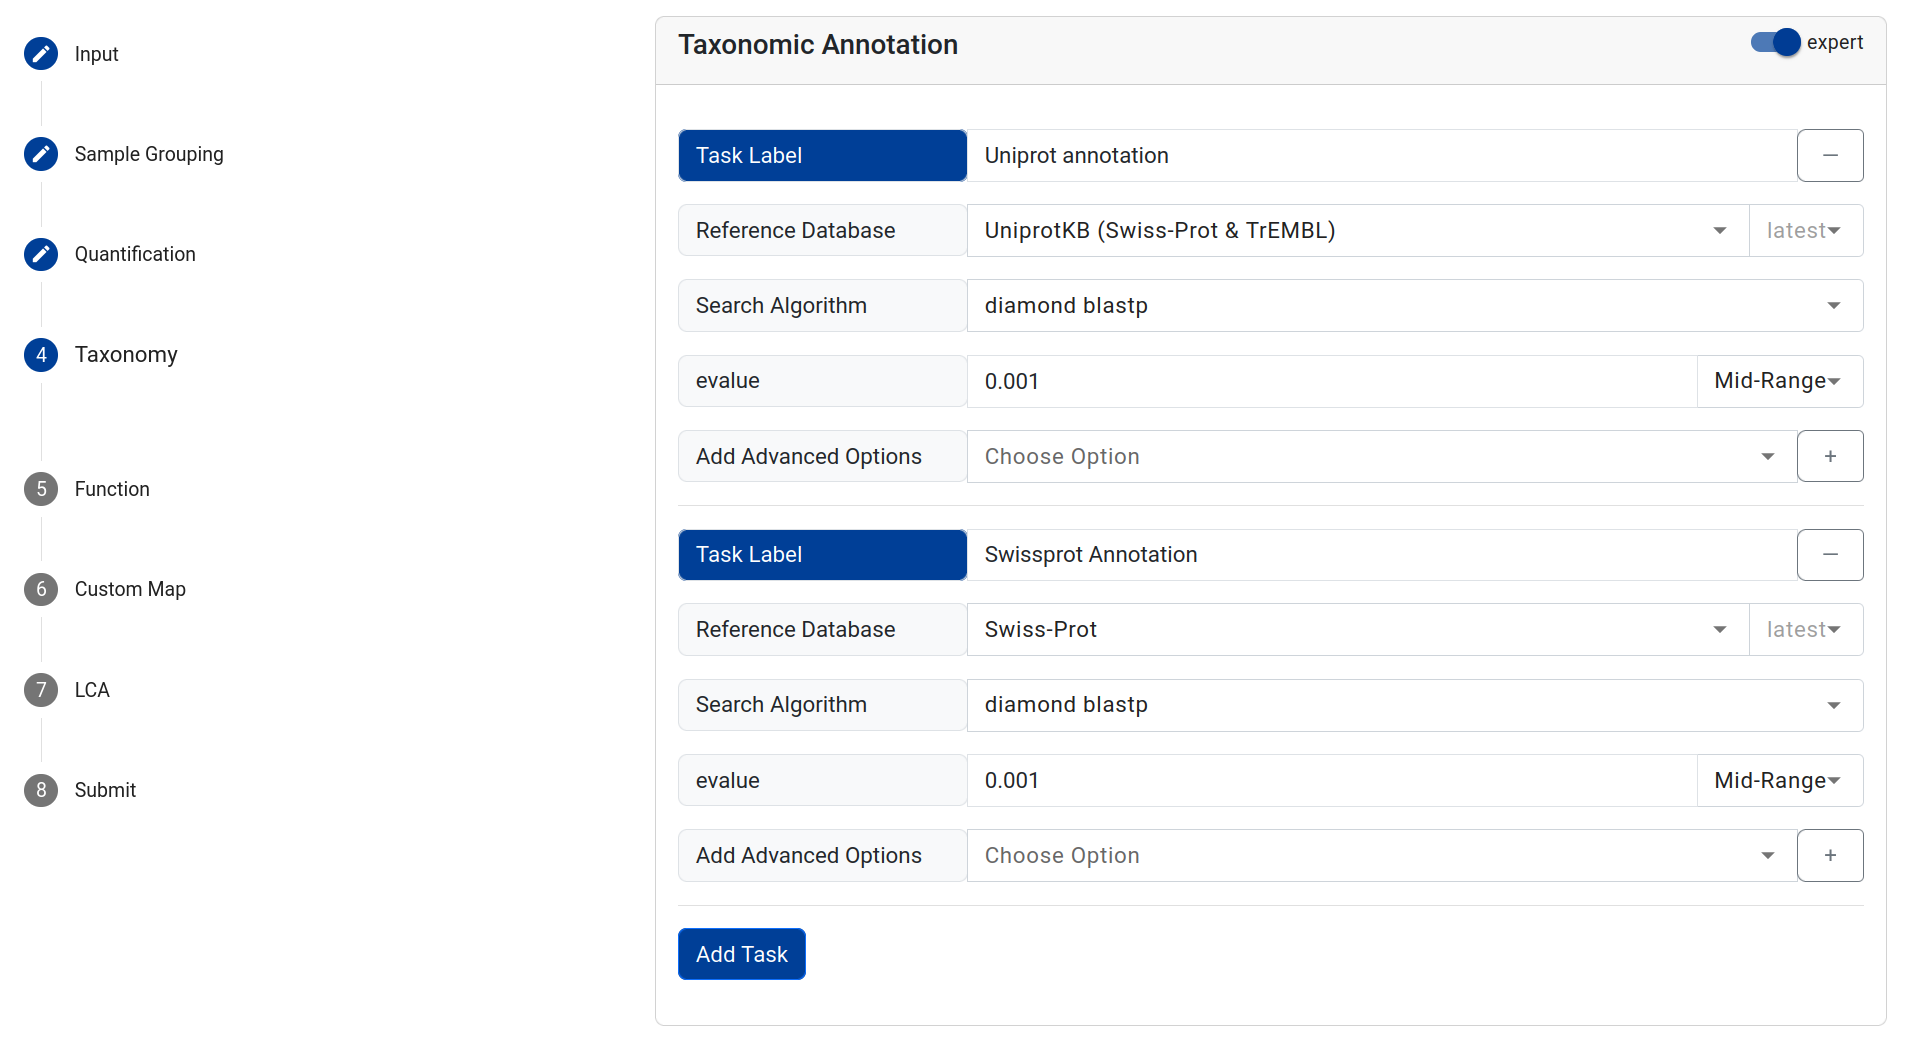Image resolution: width=1922 pixels, height=1039 pixels.
Task: Toggle the expert mode switch
Action: pos(1775,42)
